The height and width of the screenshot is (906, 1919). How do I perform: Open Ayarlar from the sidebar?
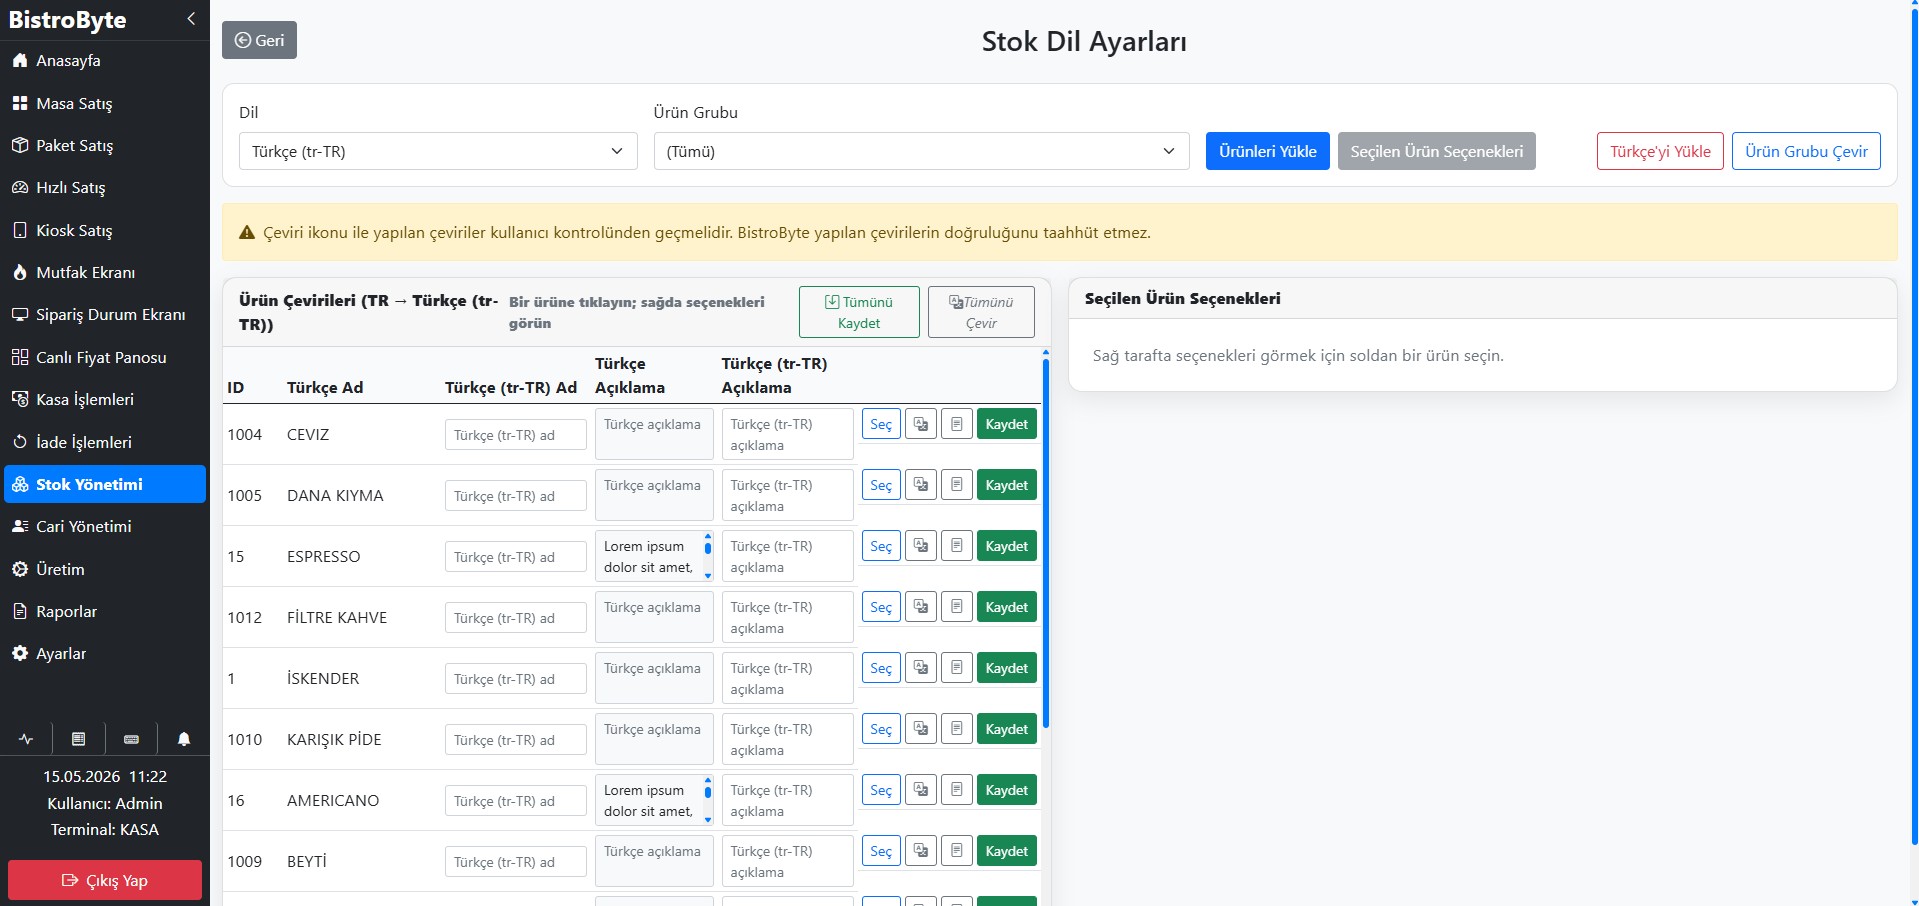105,653
